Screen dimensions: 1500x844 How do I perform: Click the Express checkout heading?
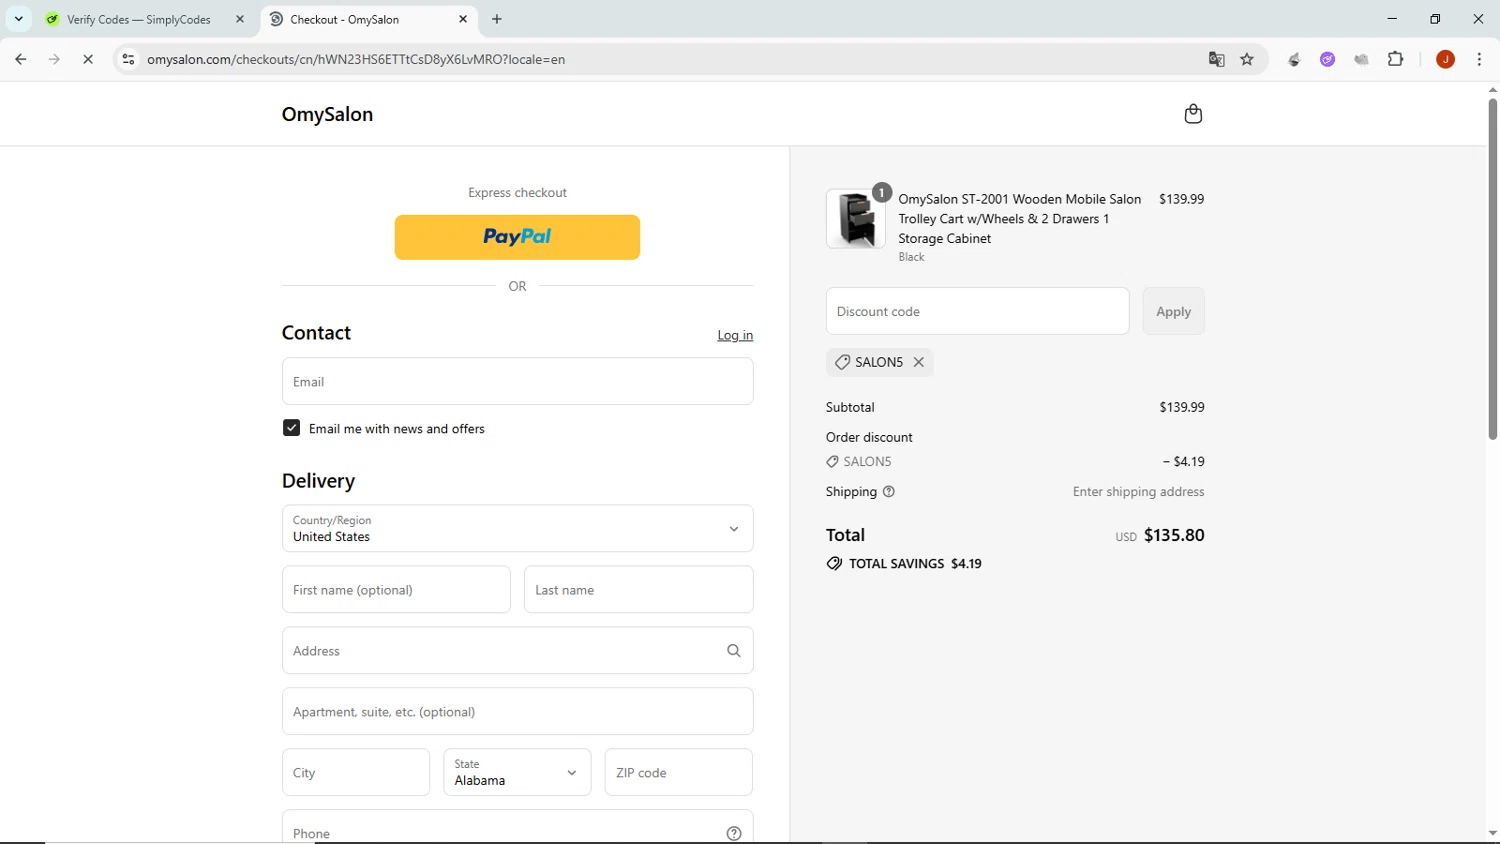tap(517, 192)
